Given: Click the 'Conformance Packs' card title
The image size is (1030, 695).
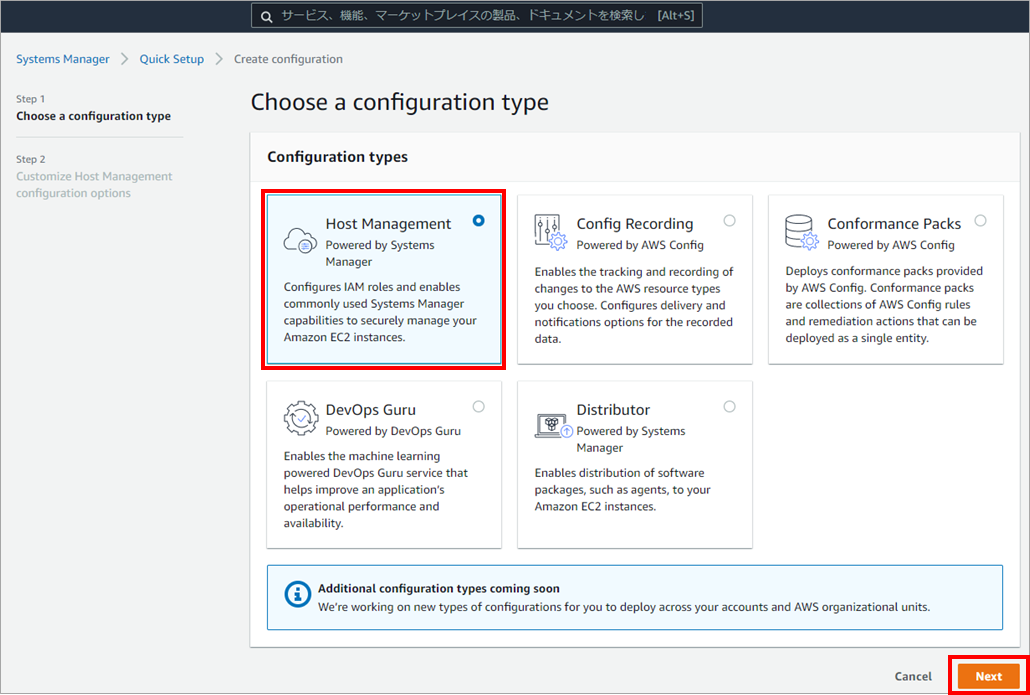Looking at the screenshot, I should [894, 224].
